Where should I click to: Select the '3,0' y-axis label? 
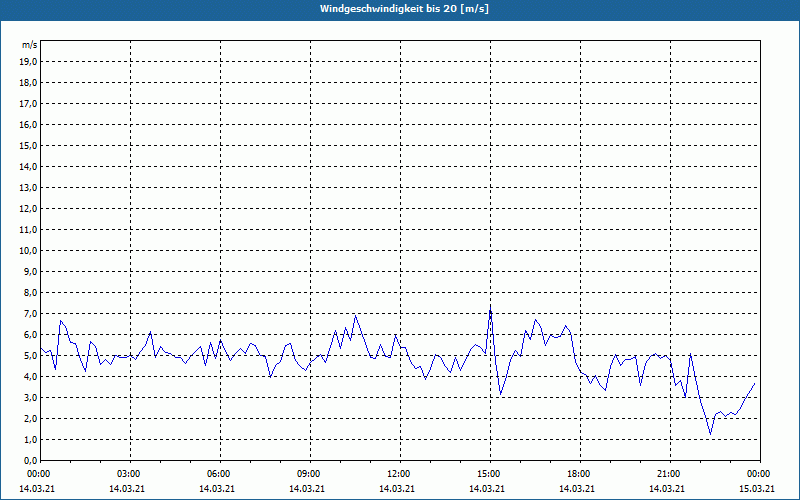coord(31,397)
